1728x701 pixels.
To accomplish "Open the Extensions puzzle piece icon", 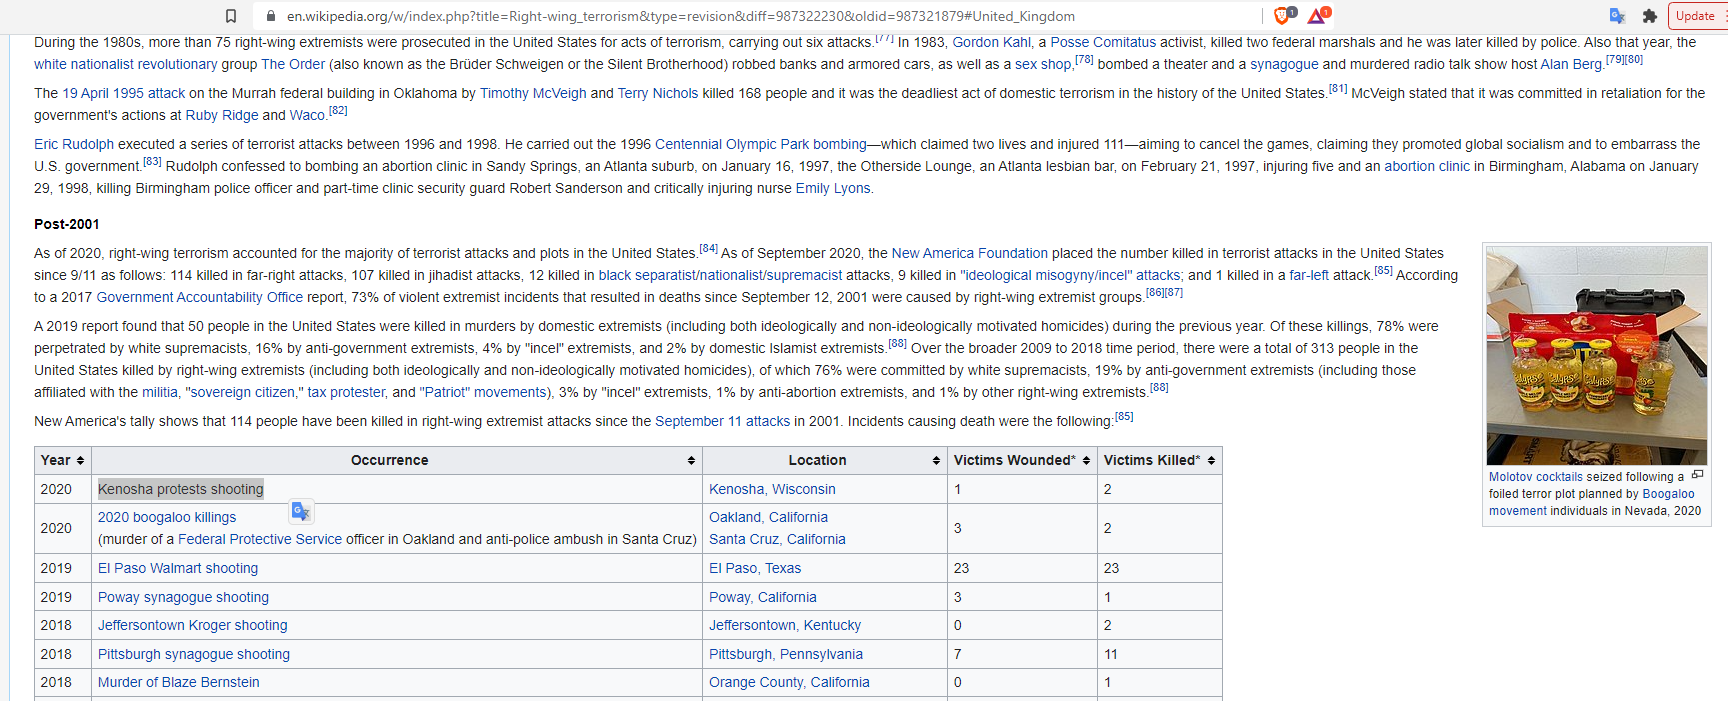I will pos(1650,16).
